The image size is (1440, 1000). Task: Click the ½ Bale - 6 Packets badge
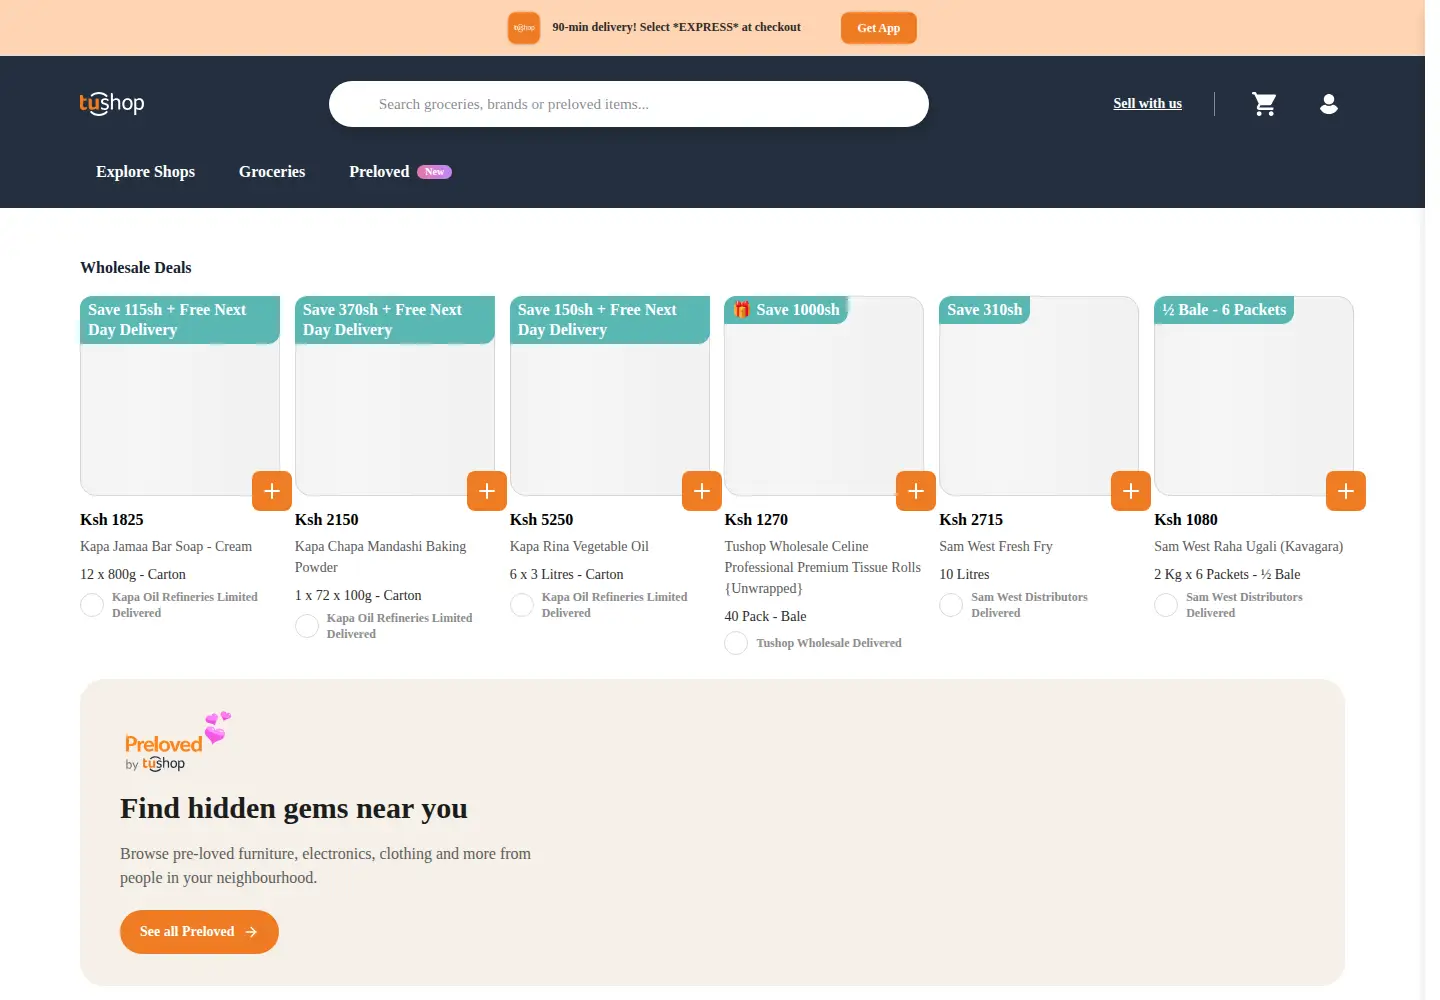coord(1224,310)
